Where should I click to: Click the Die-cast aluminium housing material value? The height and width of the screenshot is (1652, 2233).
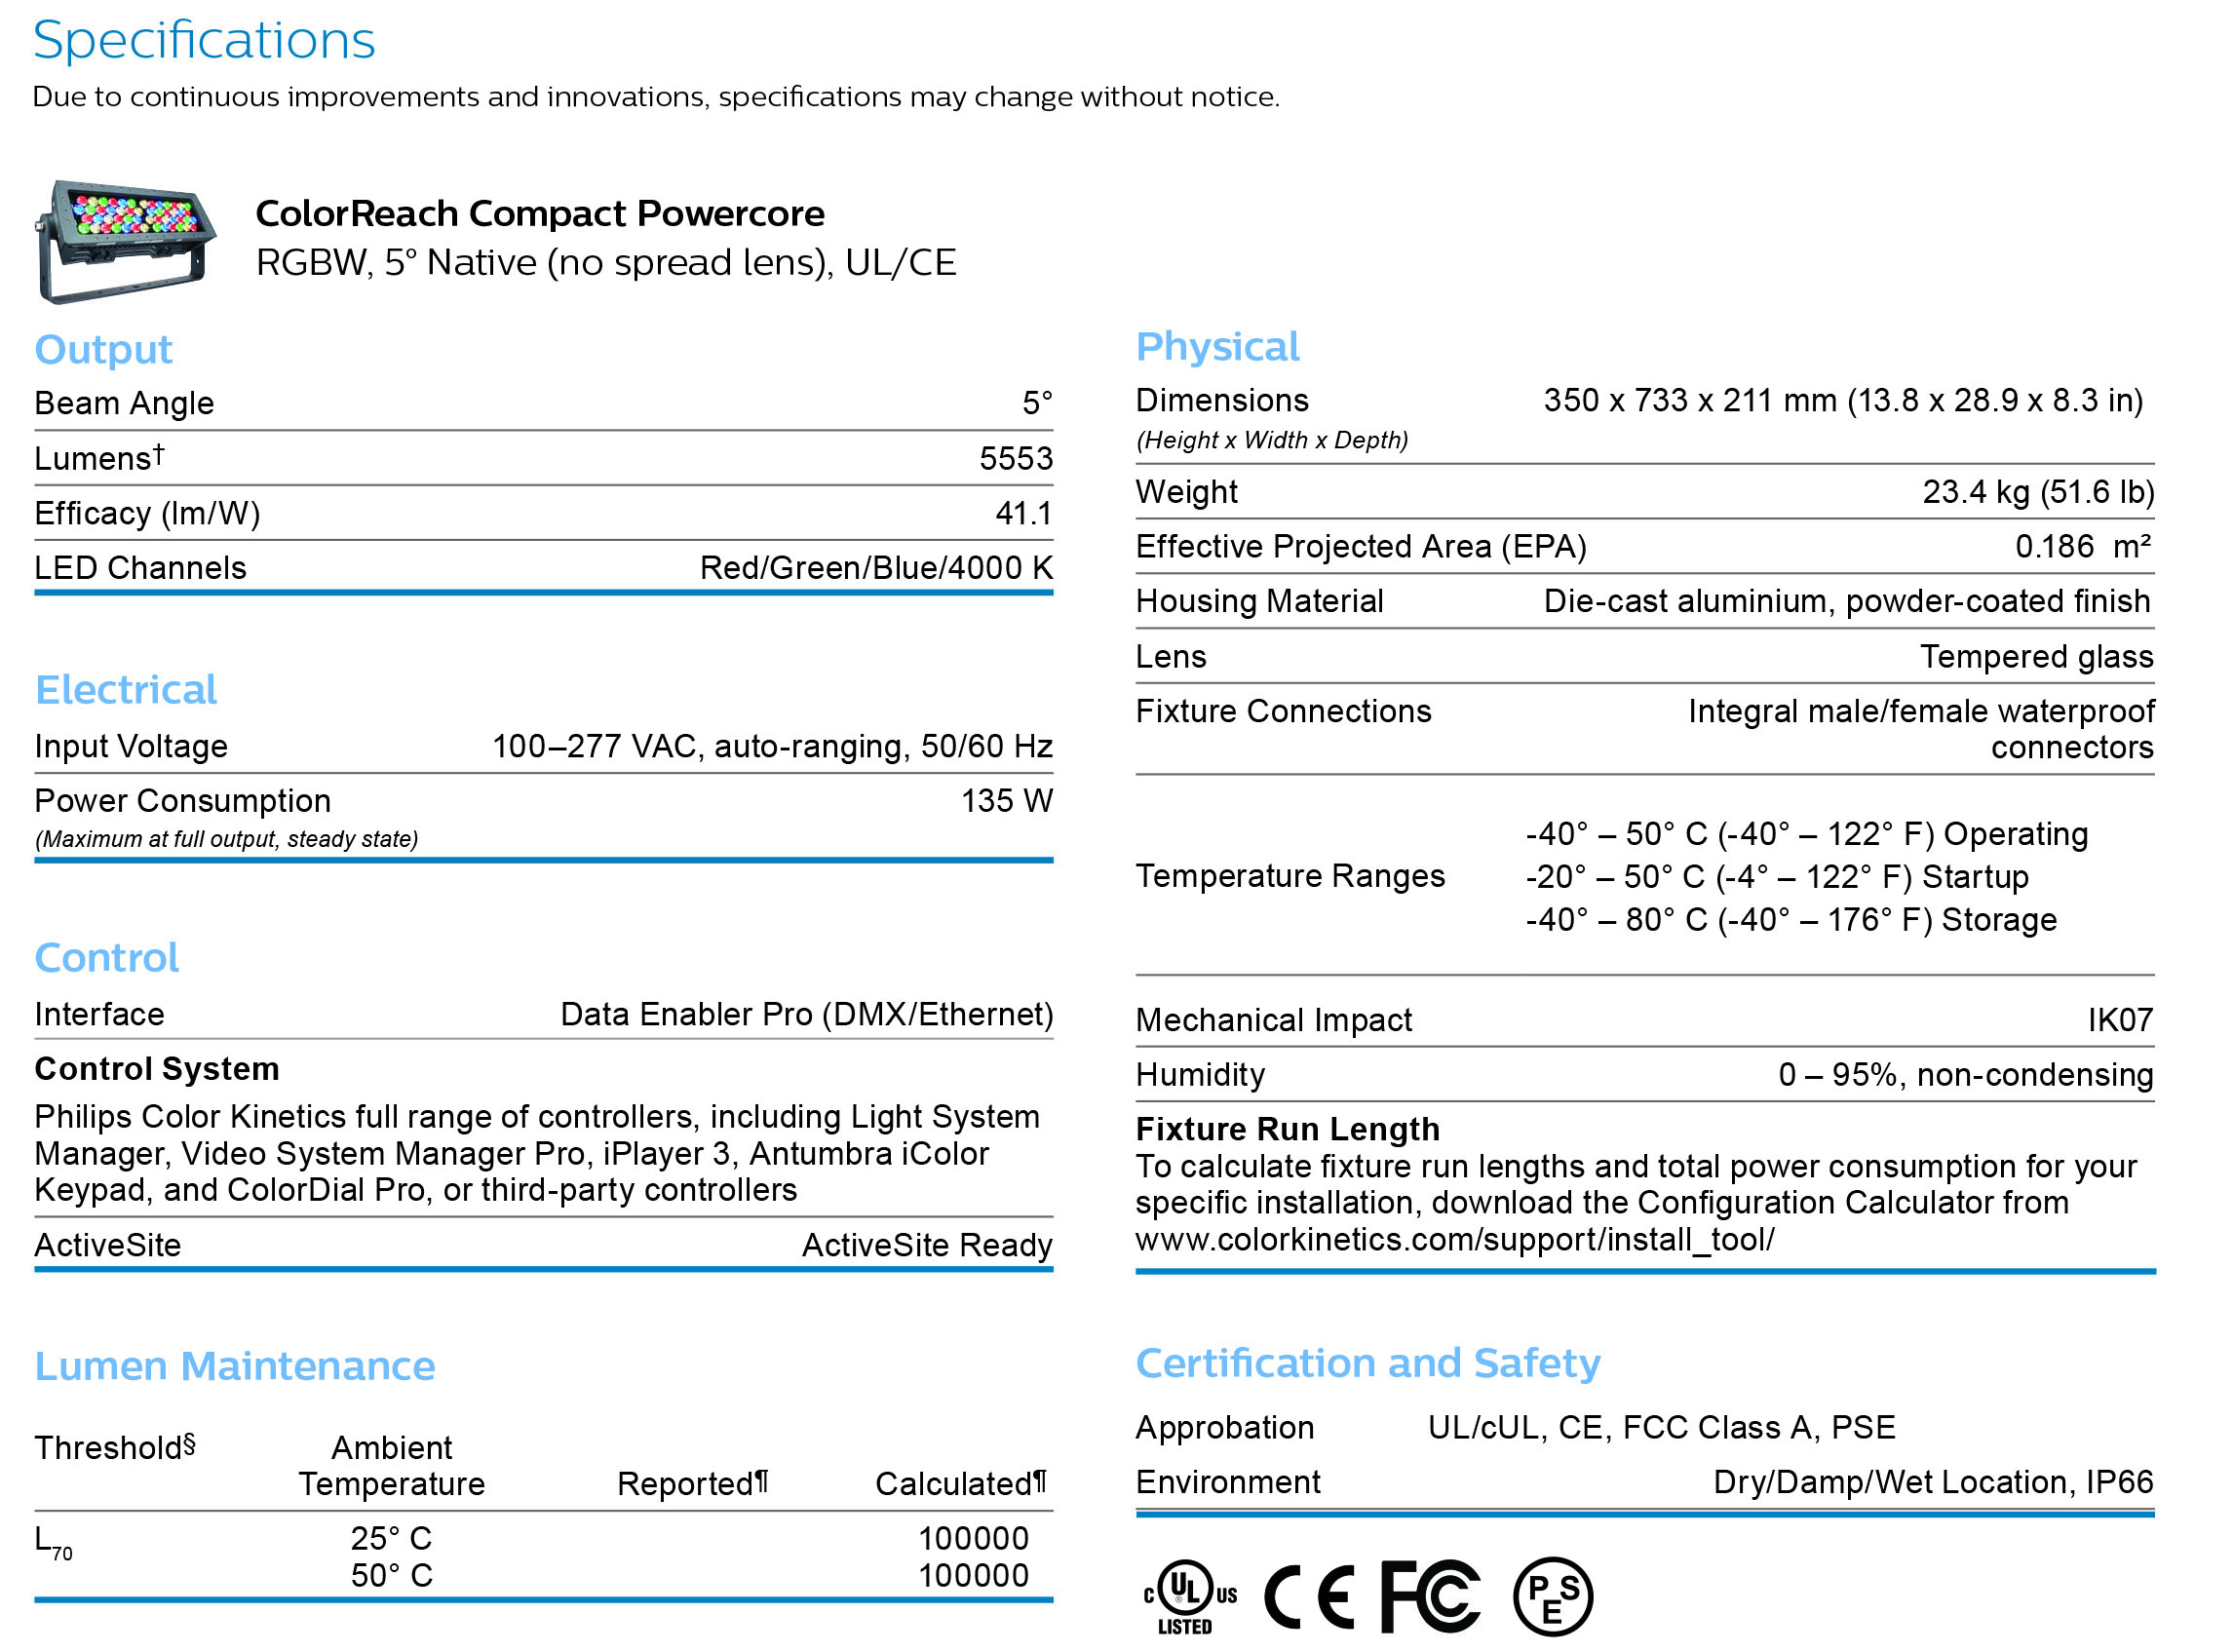tap(1848, 601)
